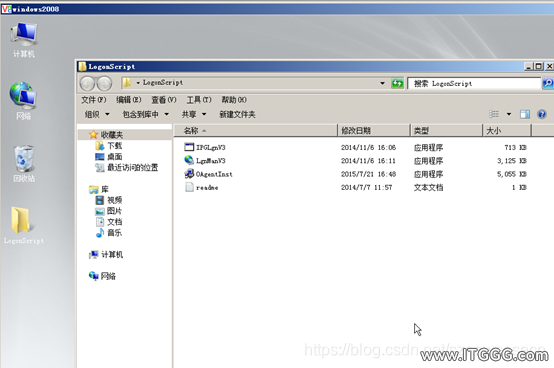Click 网络 in the navigation pane
The height and width of the screenshot is (368, 554).
click(102, 276)
